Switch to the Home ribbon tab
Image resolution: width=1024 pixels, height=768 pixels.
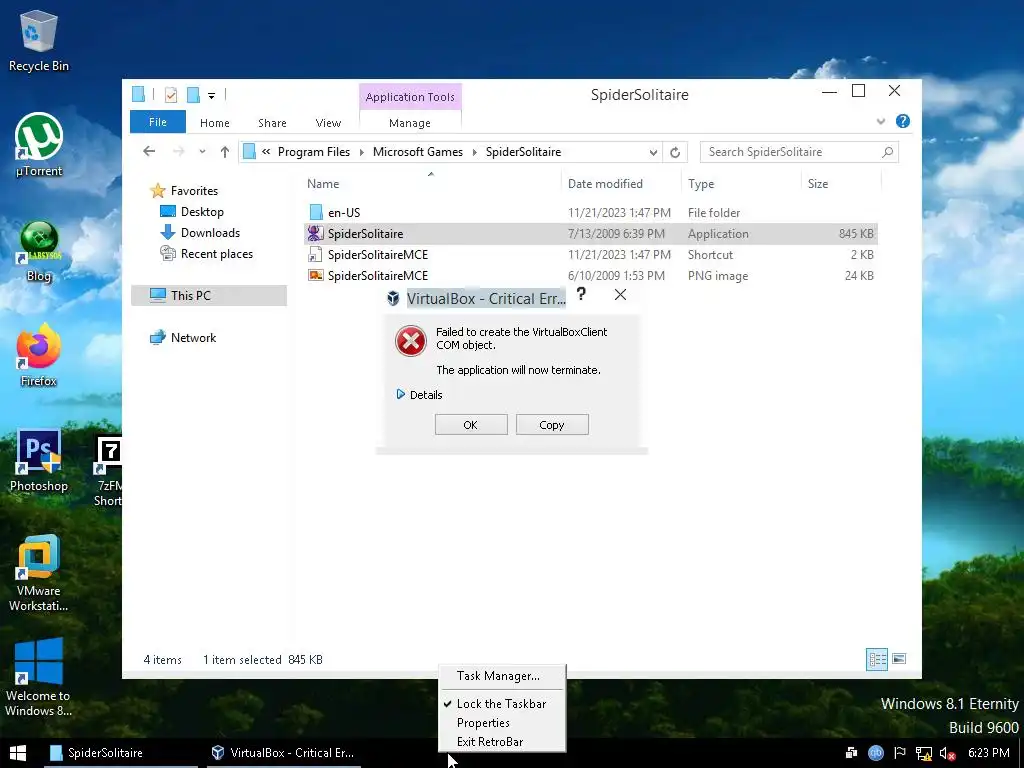click(x=214, y=123)
